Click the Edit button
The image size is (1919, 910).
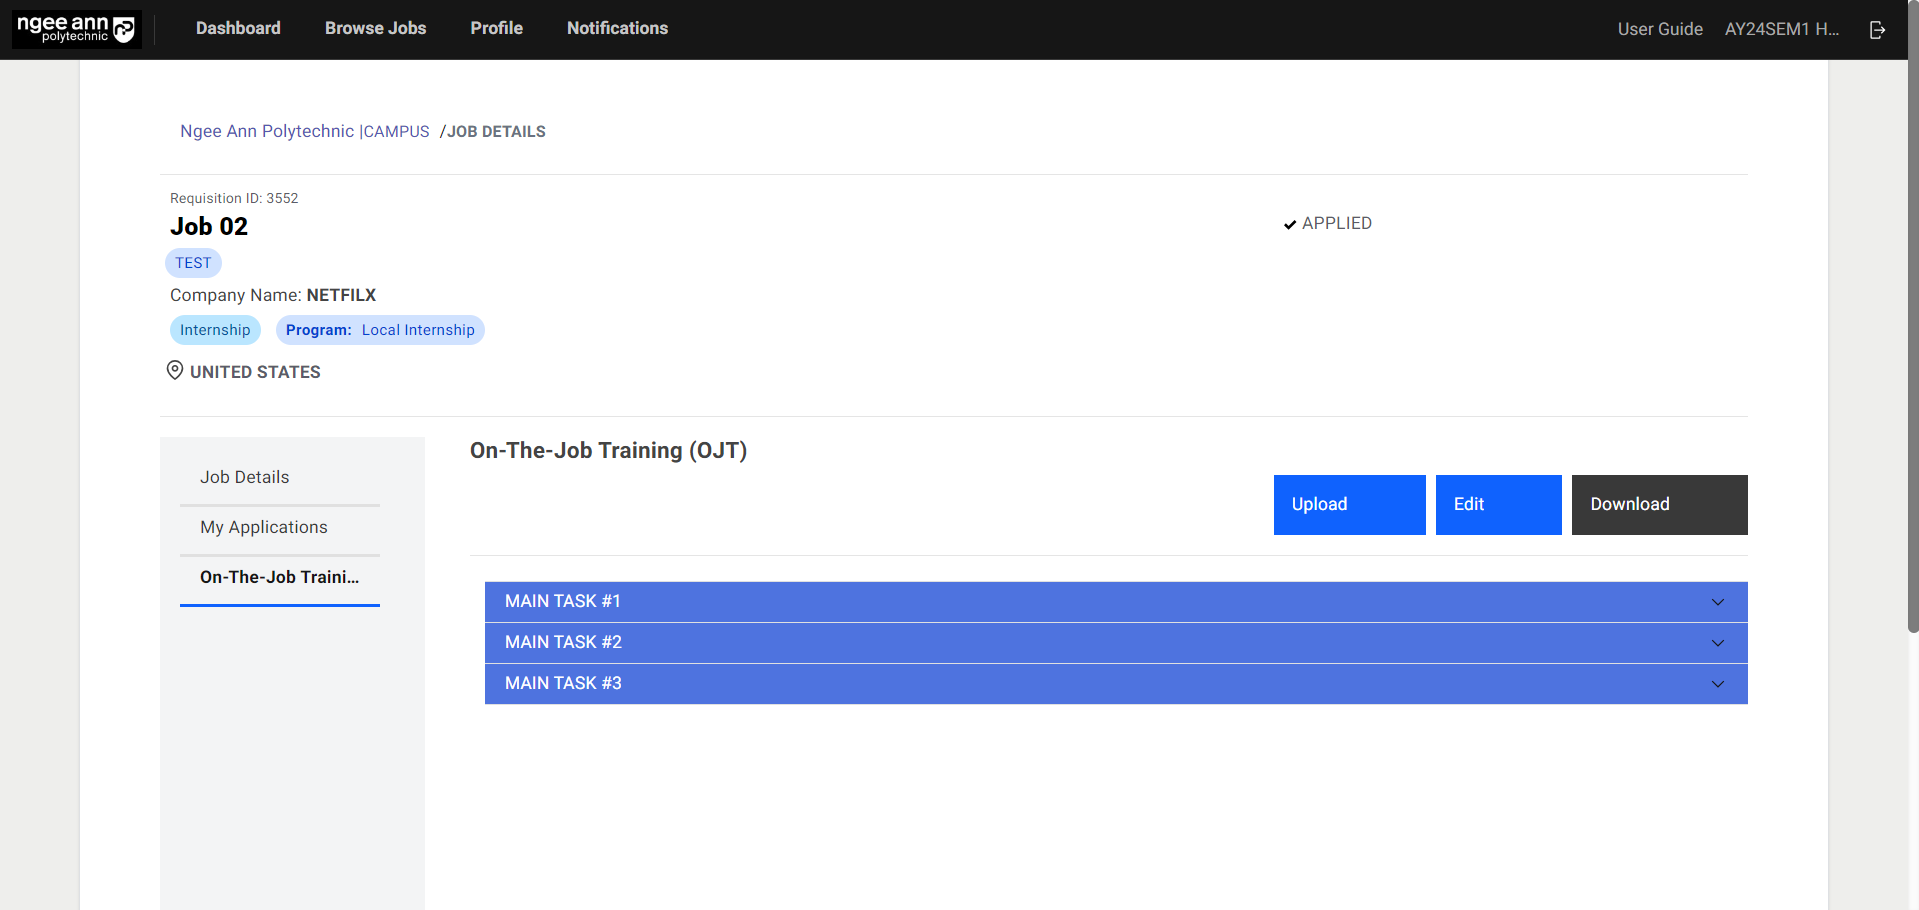[1497, 505]
